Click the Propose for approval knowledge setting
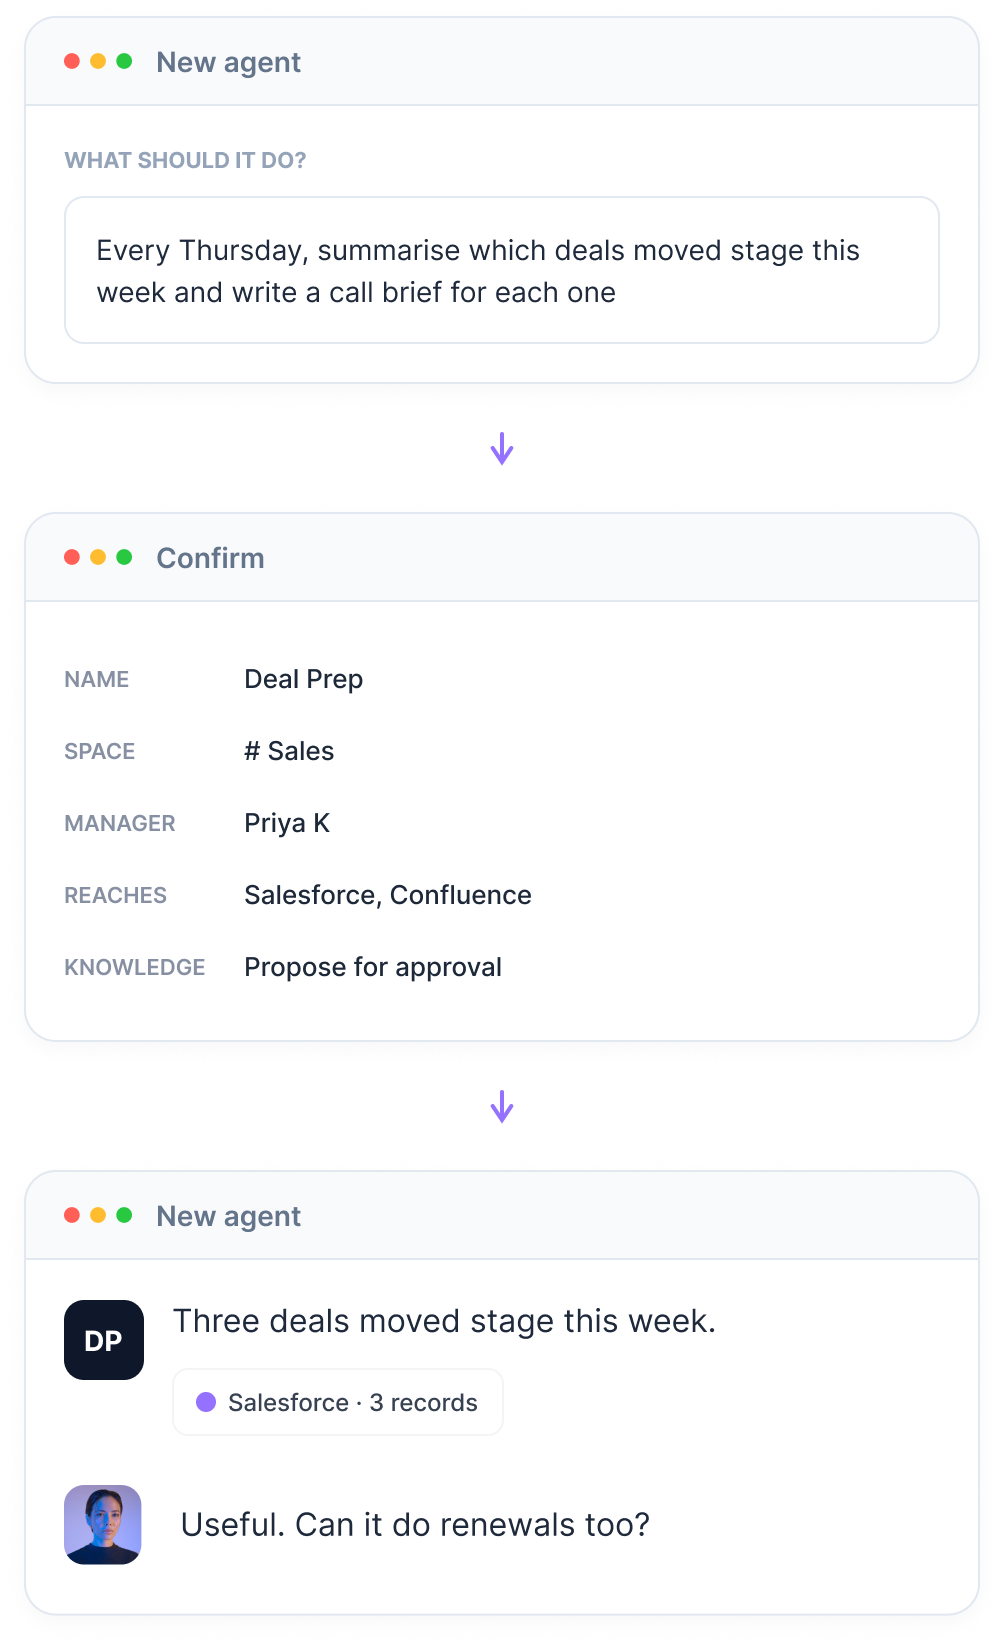This screenshot has width=1004, height=1648. click(x=373, y=967)
